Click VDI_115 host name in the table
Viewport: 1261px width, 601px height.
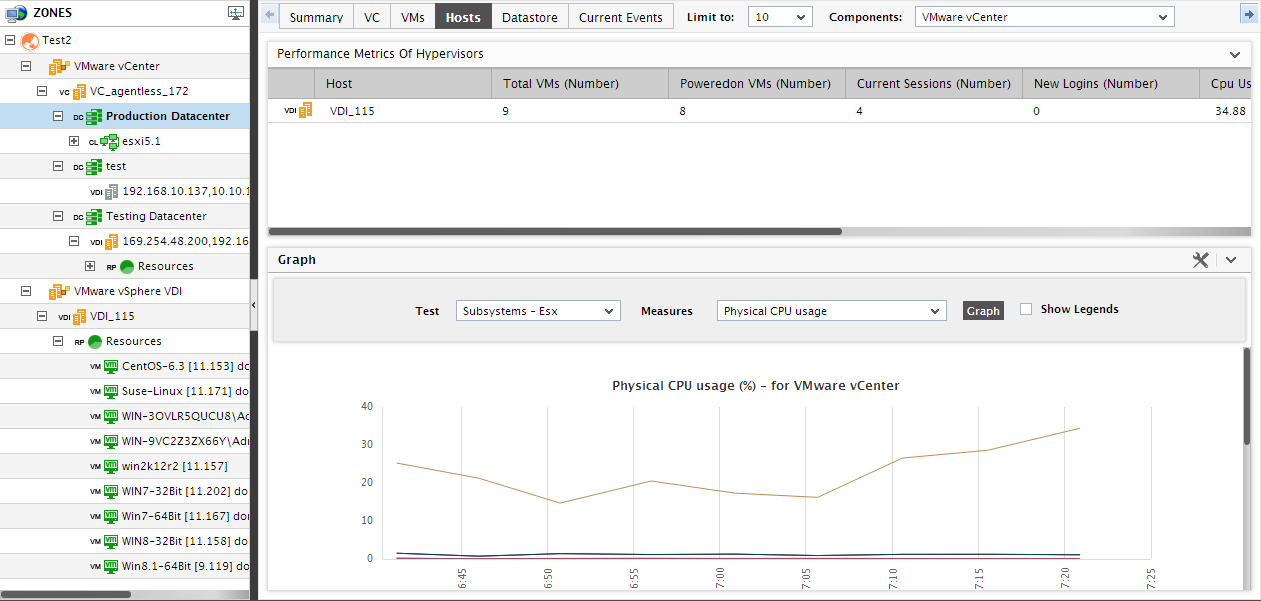coord(352,111)
